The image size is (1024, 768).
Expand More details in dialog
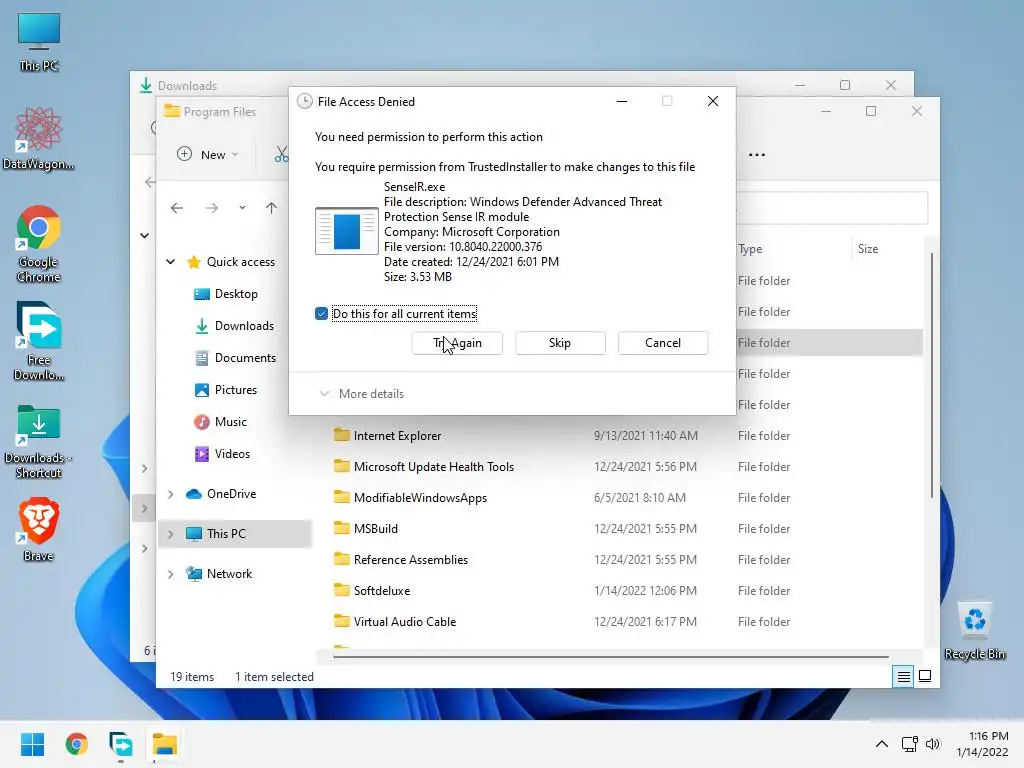(x=362, y=394)
